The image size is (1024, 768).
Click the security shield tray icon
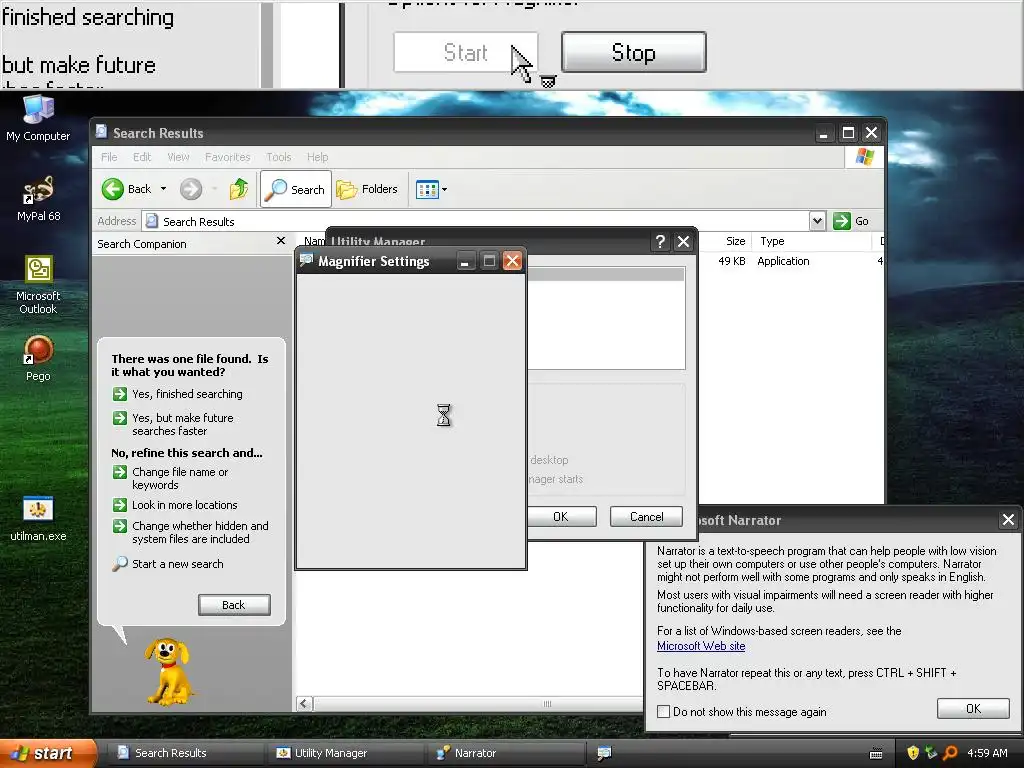(913, 753)
